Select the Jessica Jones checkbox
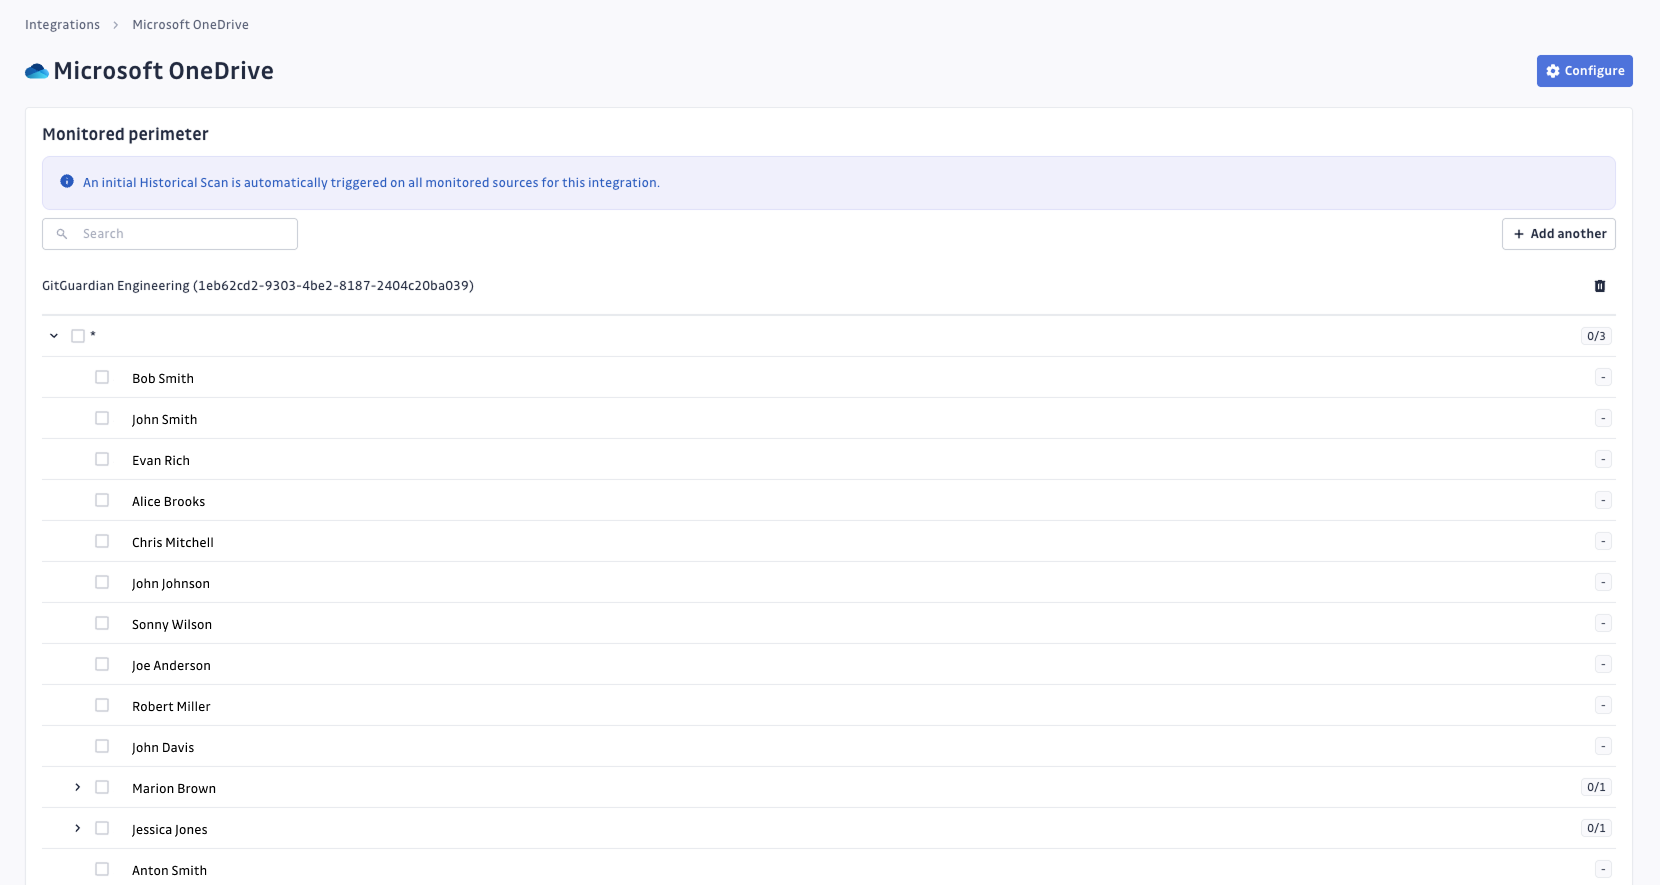Image resolution: width=1660 pixels, height=890 pixels. pyautogui.click(x=102, y=828)
